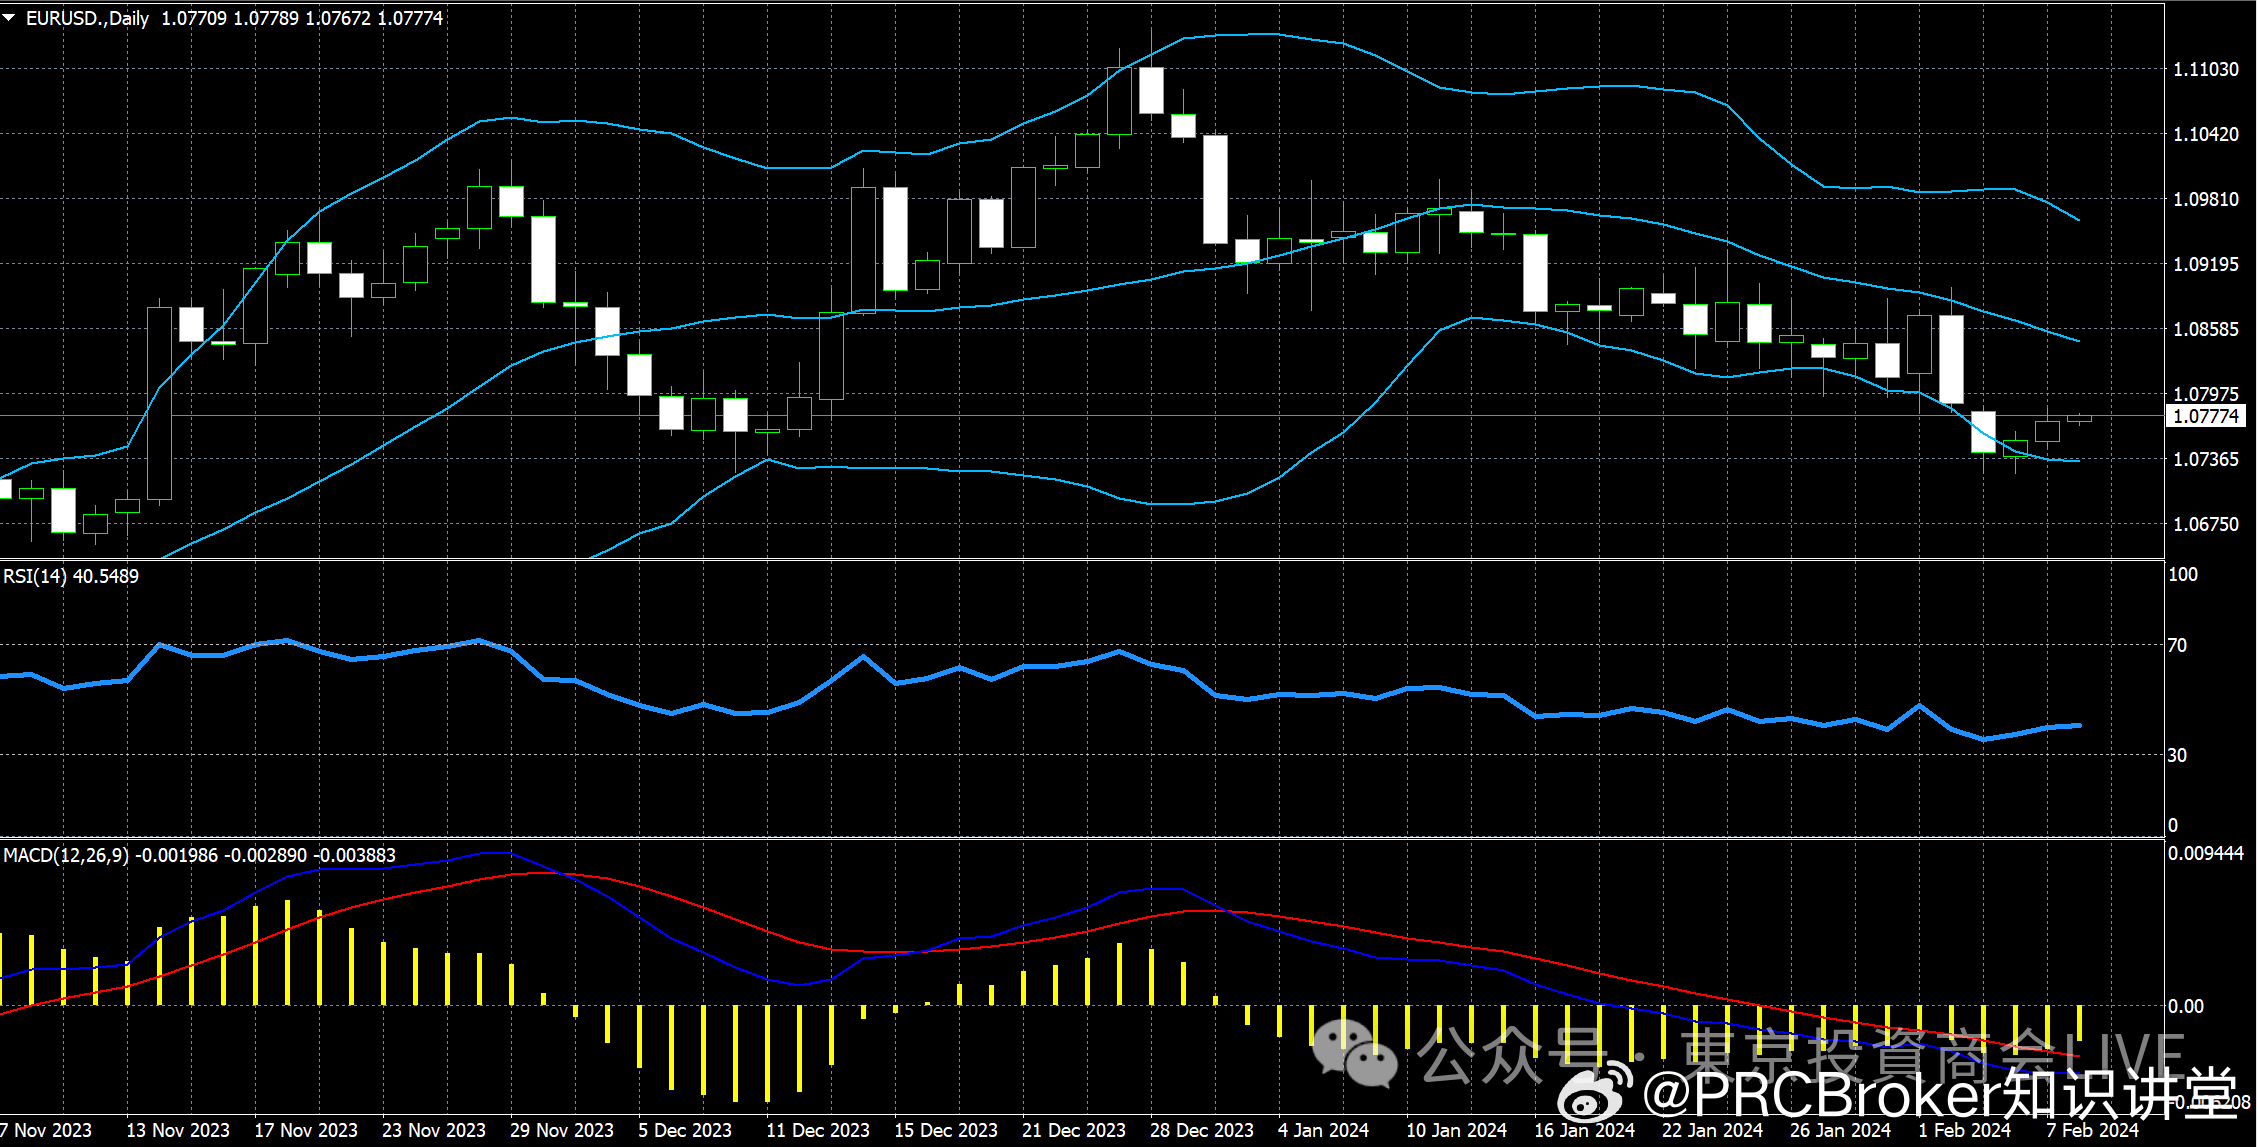Click price scale value 1.10420
The height and width of the screenshot is (1147, 2258).
(x=2206, y=134)
